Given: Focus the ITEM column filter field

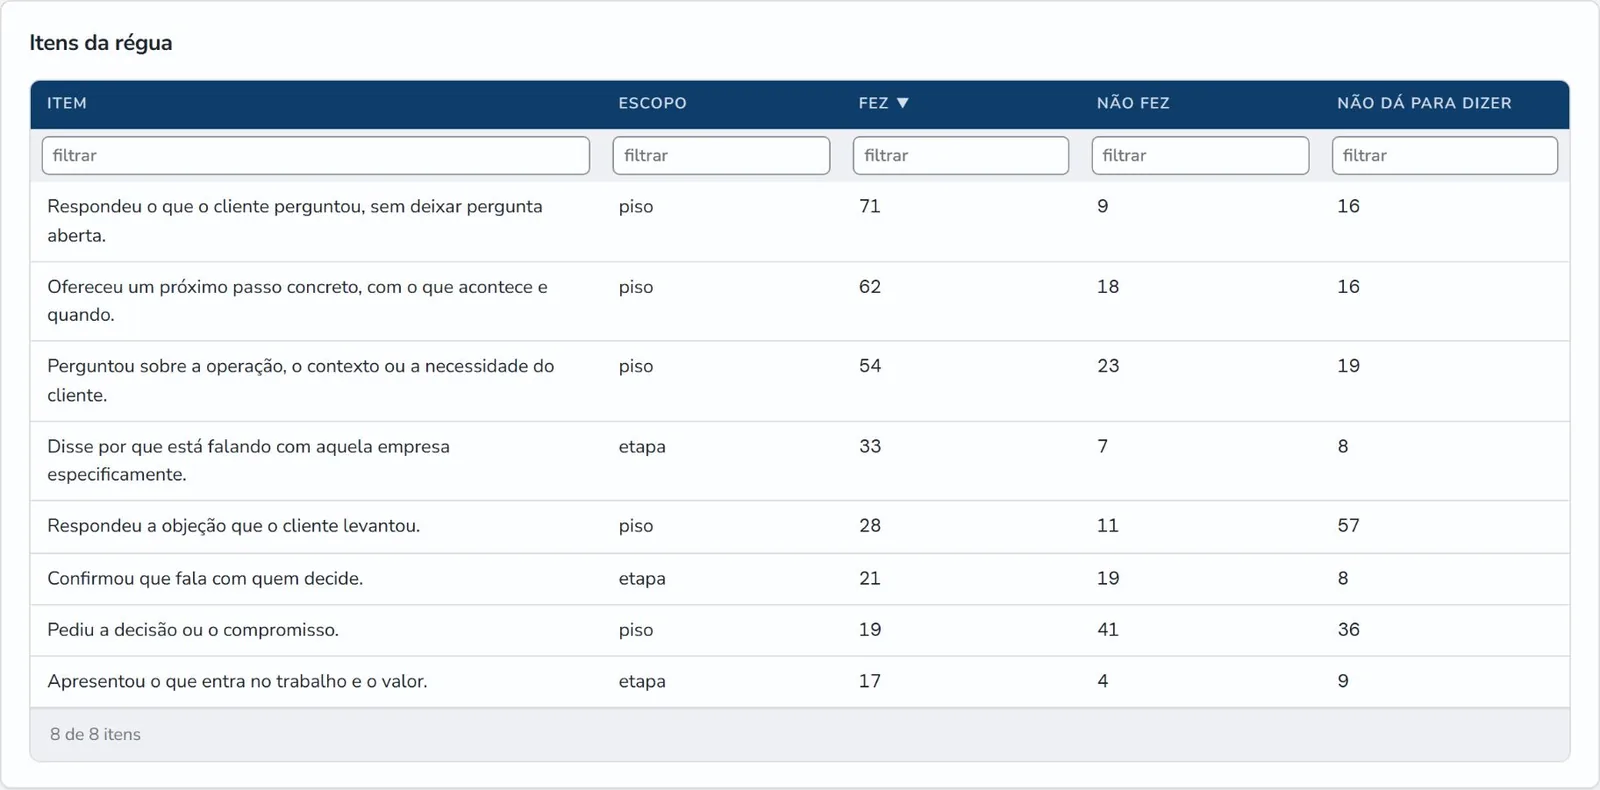Looking at the screenshot, I should pyautogui.click(x=316, y=156).
